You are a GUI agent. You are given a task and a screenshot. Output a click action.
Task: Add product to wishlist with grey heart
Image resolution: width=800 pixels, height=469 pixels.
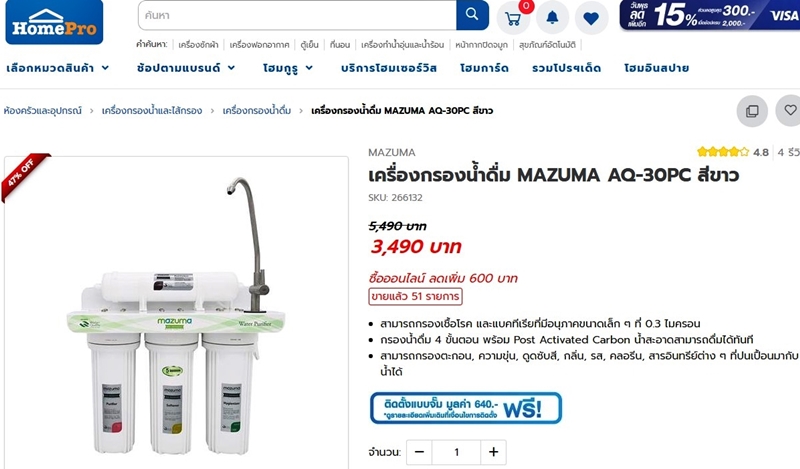tap(789, 110)
